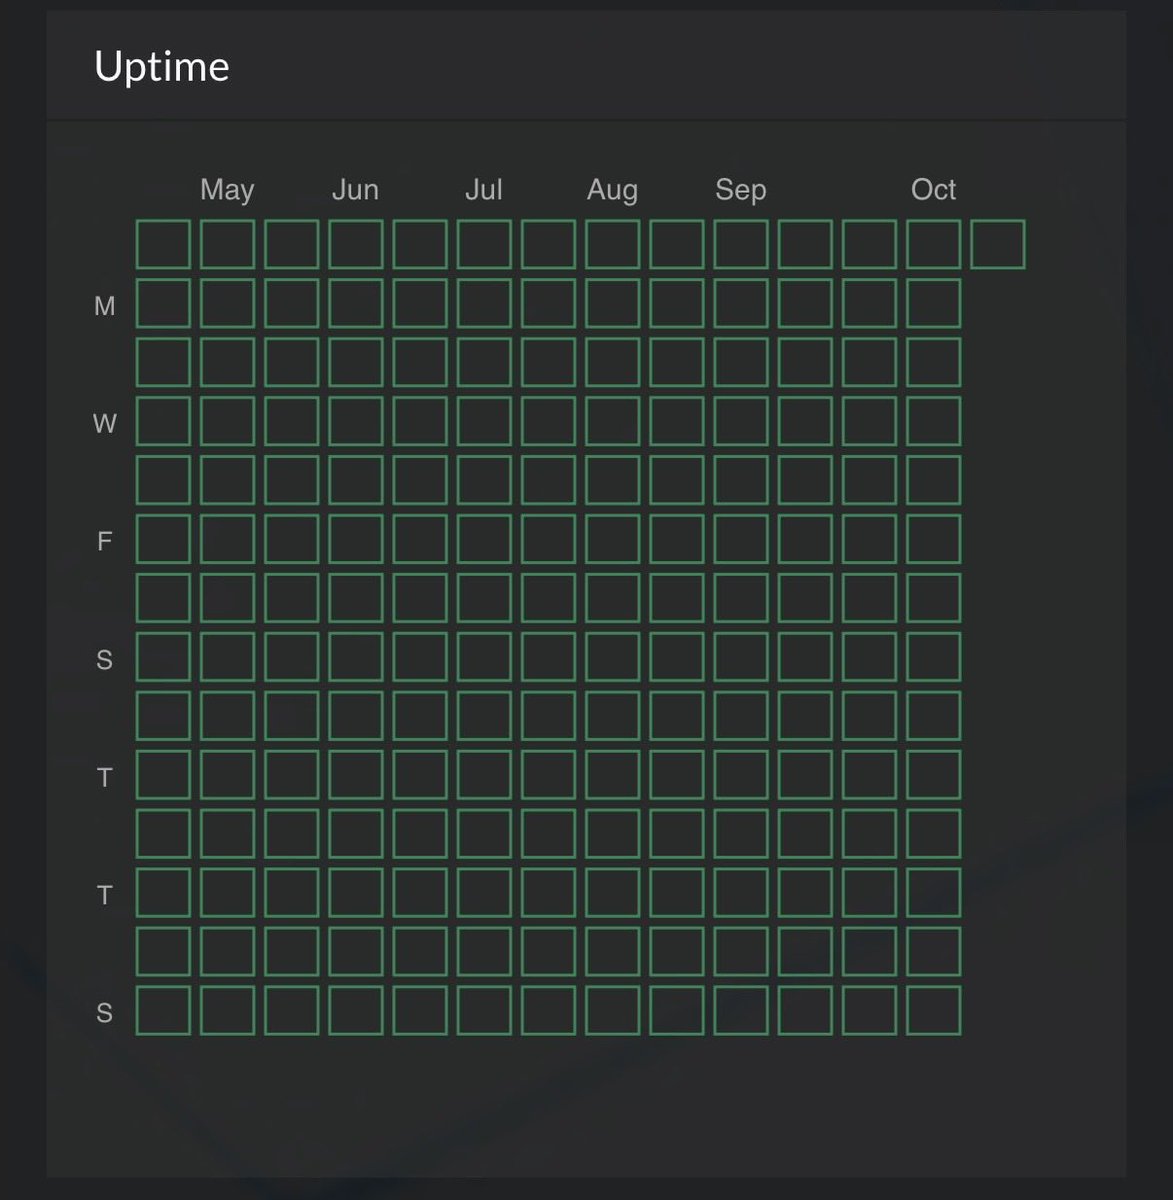
Task: Click top-row uptime cell directly under Aug
Action: click(x=612, y=245)
